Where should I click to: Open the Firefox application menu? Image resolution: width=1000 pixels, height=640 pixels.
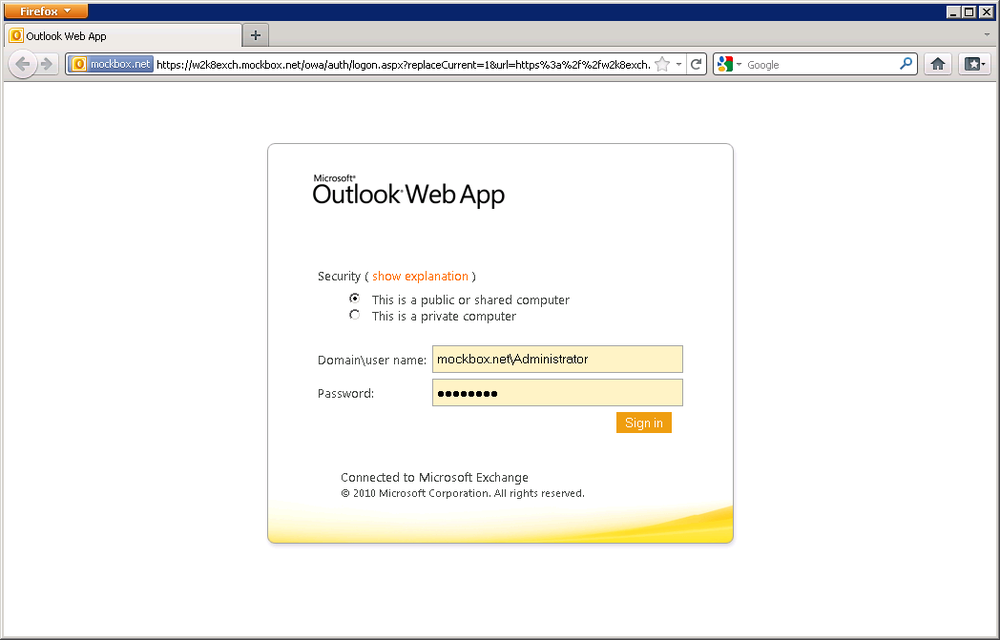pos(46,11)
